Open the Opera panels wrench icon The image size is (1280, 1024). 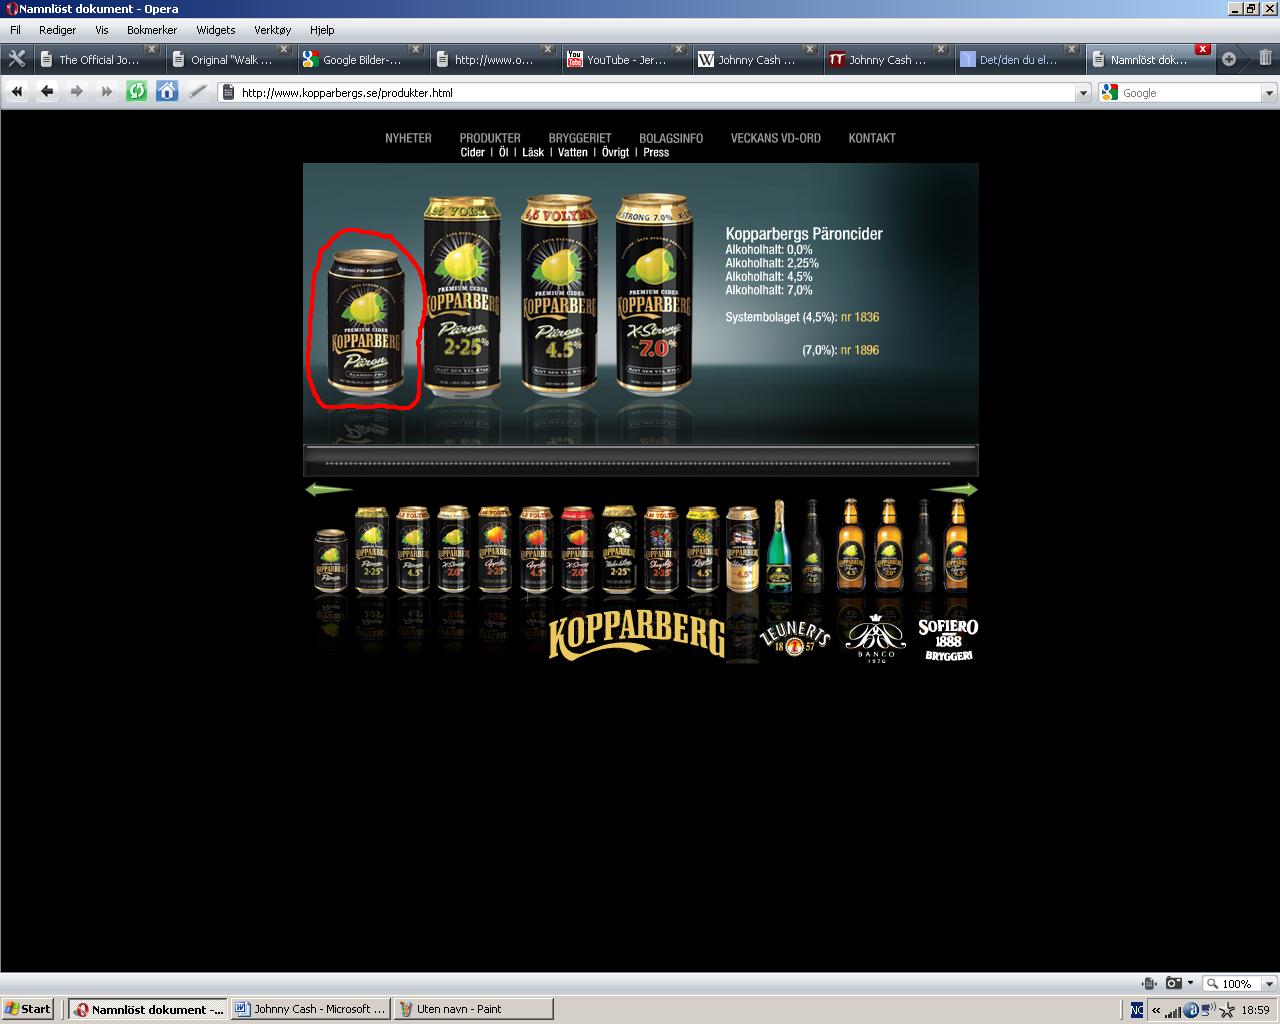click(x=16, y=59)
